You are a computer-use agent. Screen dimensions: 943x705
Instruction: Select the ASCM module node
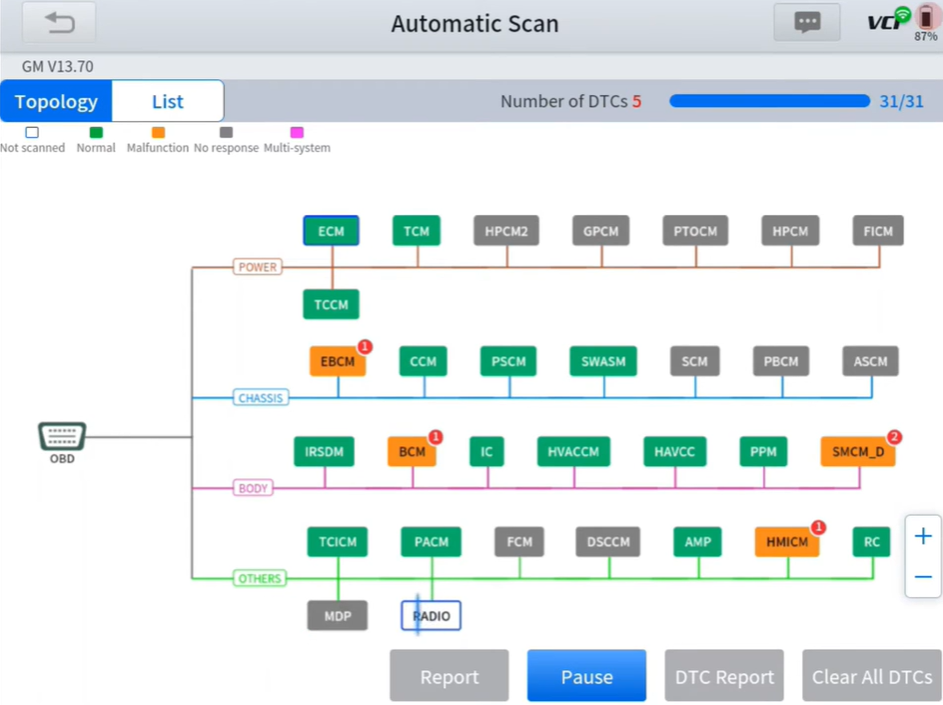[x=870, y=362]
